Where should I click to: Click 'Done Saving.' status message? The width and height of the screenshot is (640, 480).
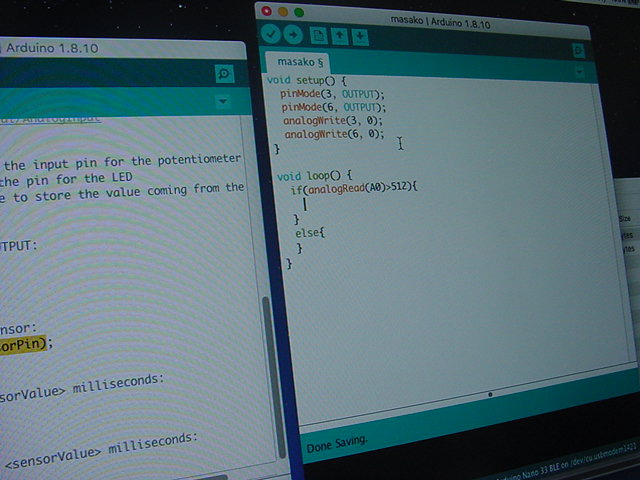(x=337, y=444)
